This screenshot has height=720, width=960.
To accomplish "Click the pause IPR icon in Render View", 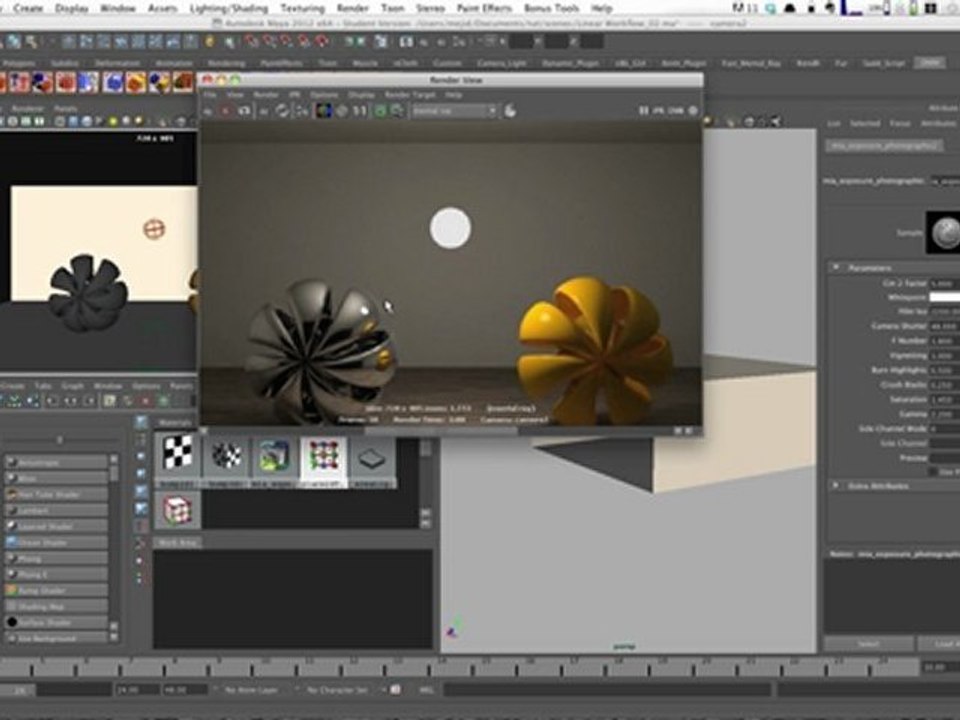I will [x=643, y=111].
